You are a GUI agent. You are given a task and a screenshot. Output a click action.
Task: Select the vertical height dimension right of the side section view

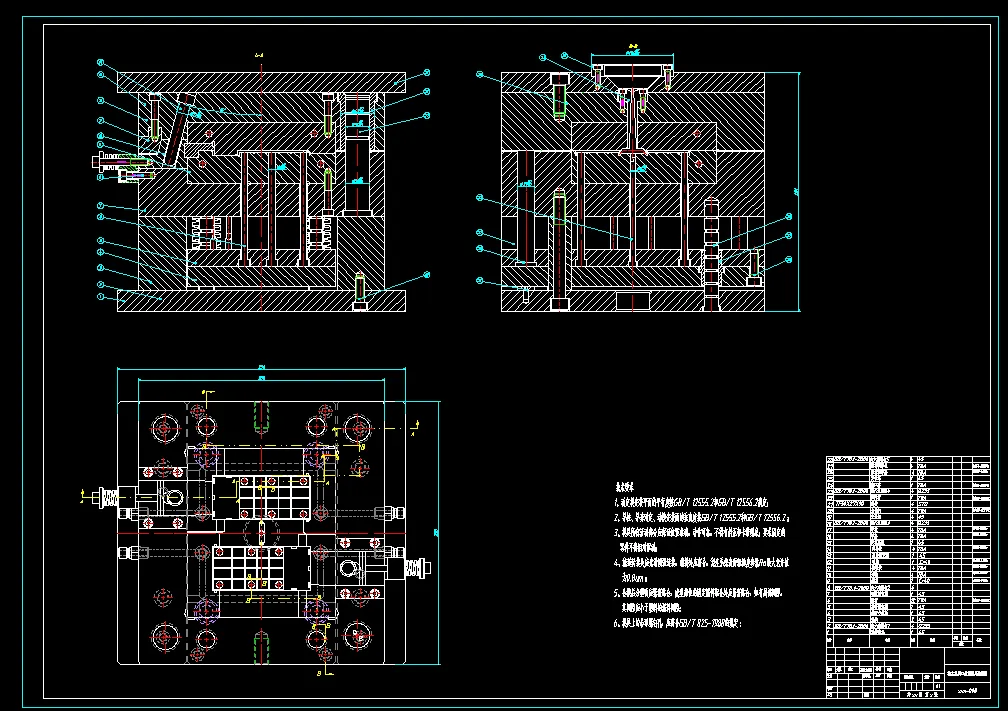[798, 192]
